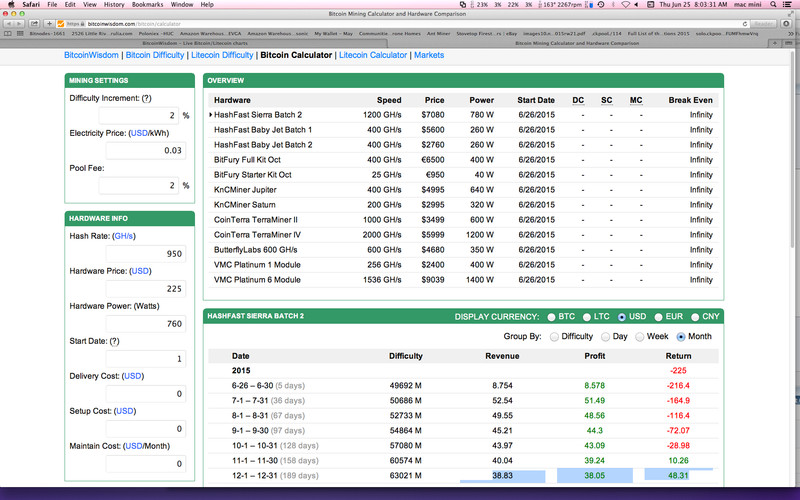The height and width of the screenshot is (500, 800).
Task: Click the CPU usage 23% monitor item
Action: 482,4
